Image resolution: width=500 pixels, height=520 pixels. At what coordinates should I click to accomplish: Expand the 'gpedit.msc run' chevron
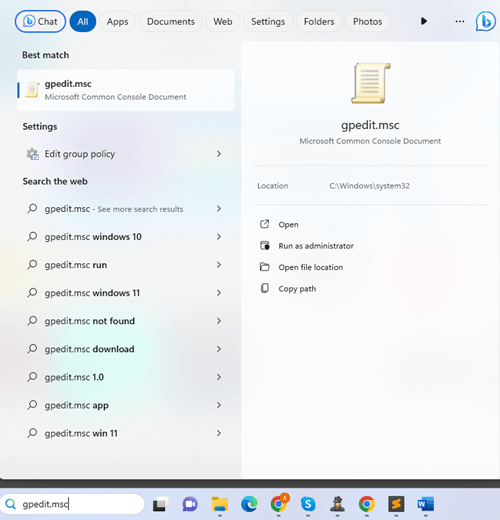(219, 265)
